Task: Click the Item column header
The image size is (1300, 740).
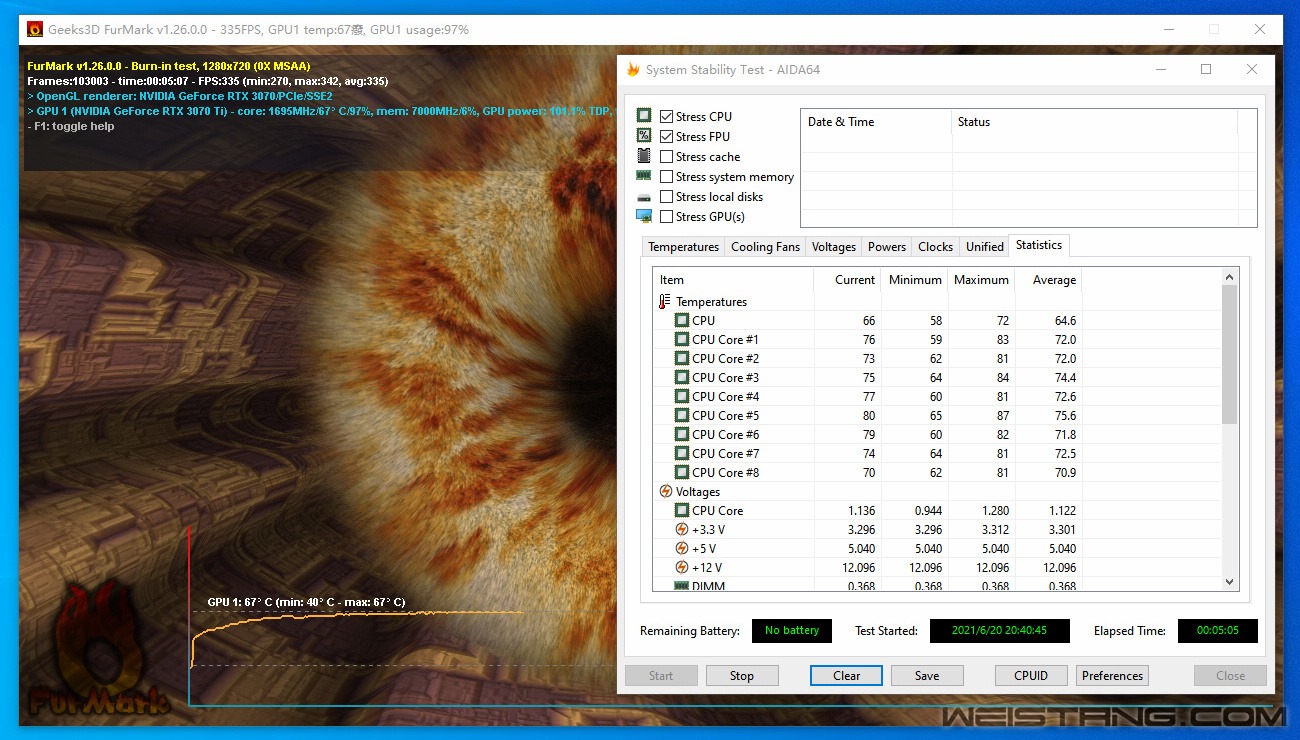Action: [733, 280]
